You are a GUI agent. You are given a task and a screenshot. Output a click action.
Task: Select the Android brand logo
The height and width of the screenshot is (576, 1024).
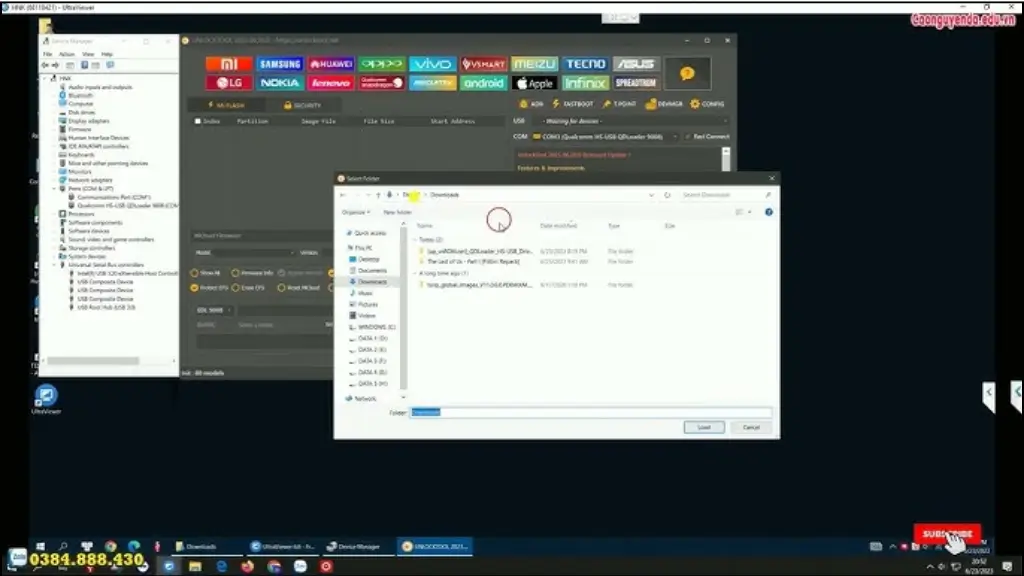tap(483, 83)
